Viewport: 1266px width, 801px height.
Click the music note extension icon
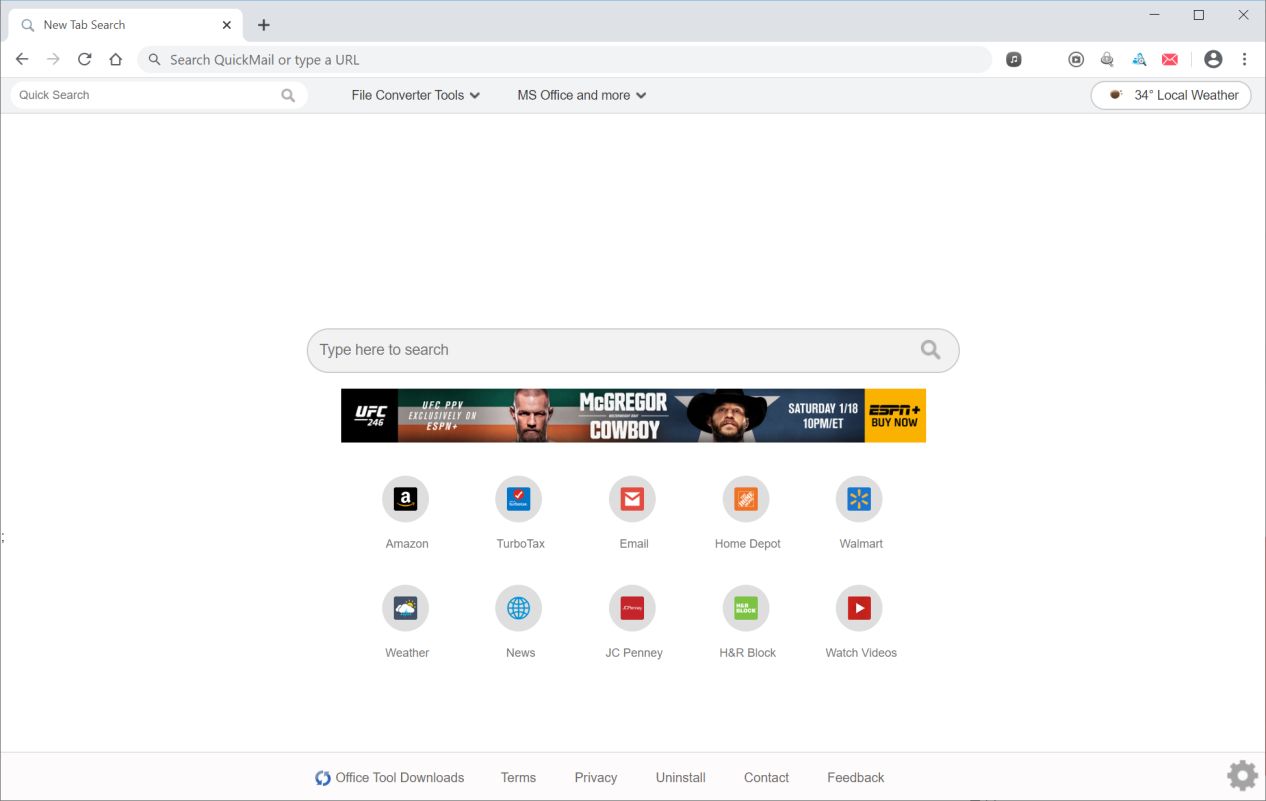pos(1014,60)
